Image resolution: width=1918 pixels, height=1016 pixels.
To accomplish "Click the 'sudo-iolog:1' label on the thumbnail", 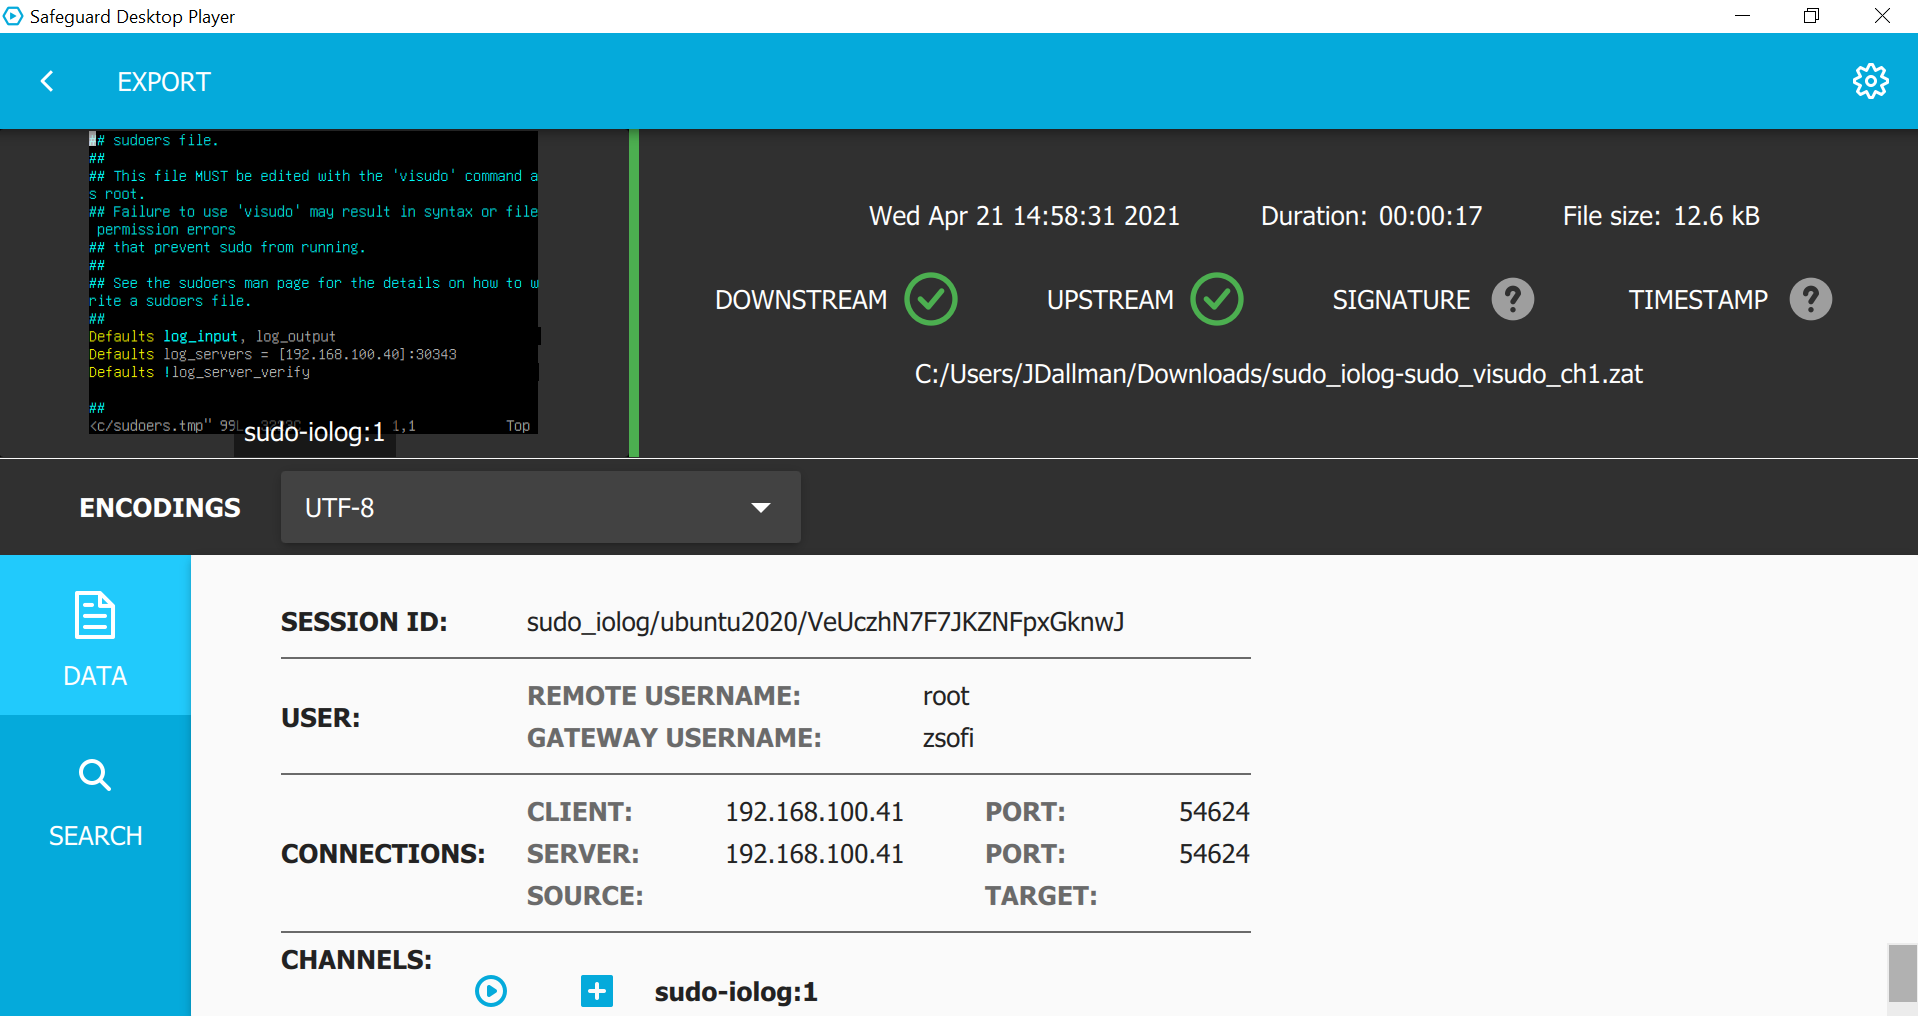I will (x=314, y=432).
